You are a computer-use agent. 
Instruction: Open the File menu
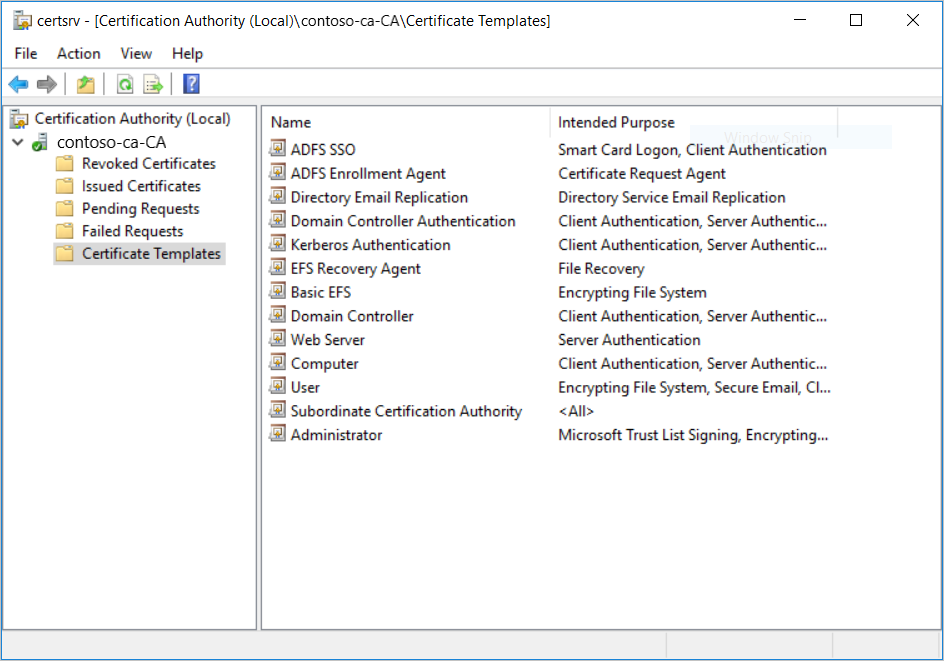[25, 53]
